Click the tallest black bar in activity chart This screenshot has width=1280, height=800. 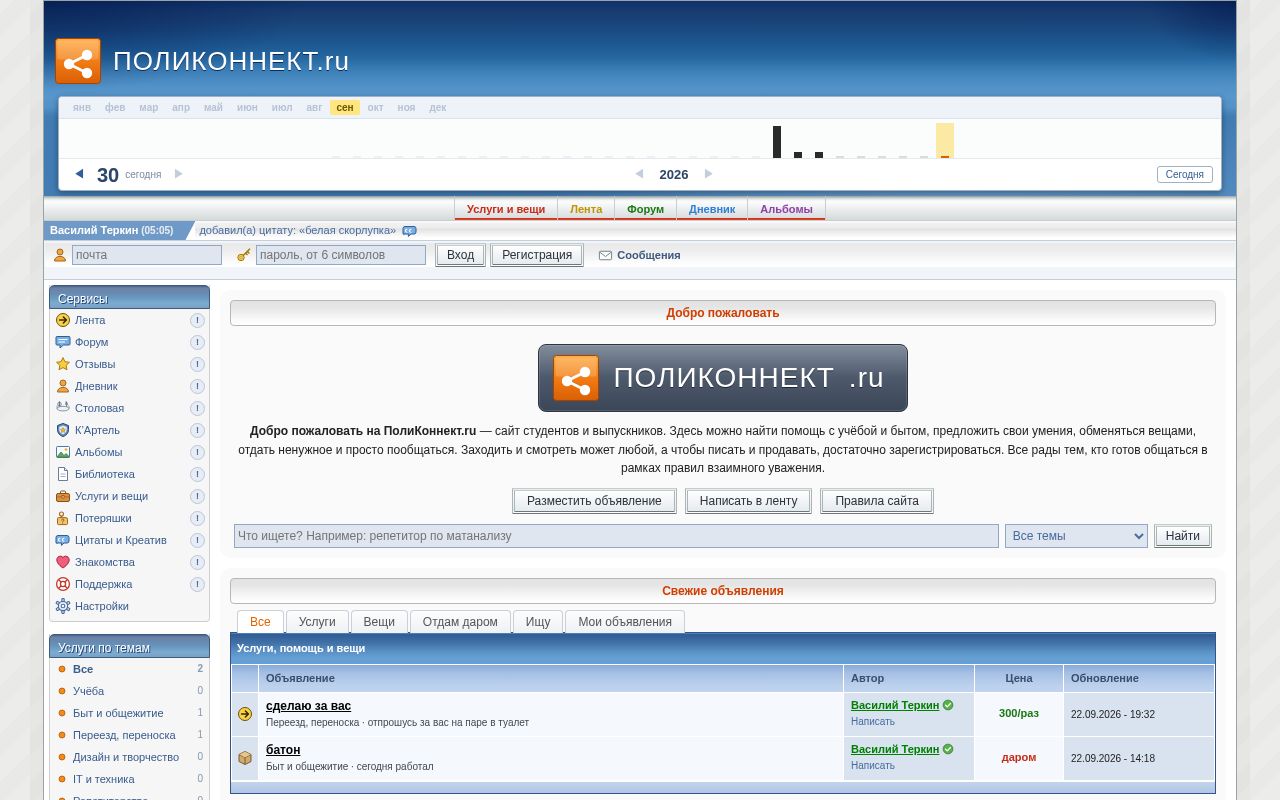click(777, 142)
